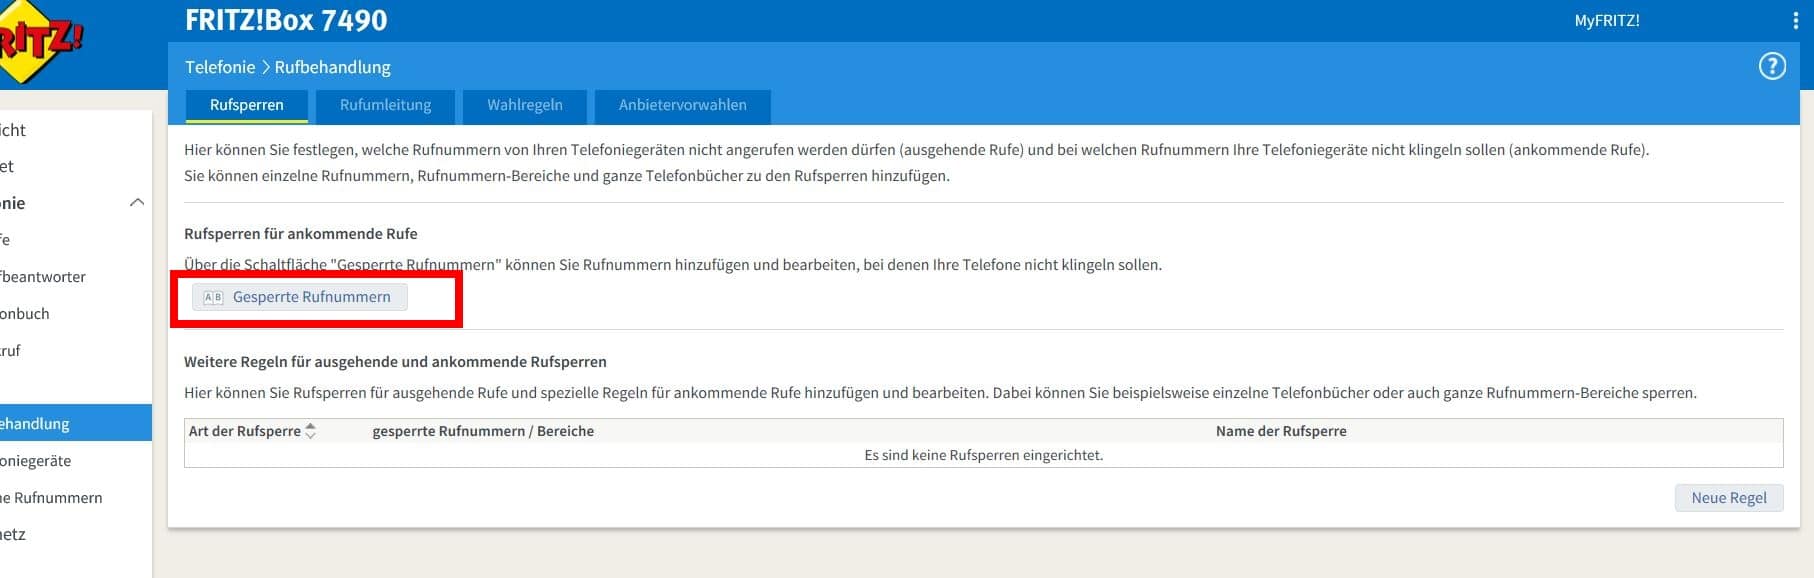1814x578 pixels.
Task: Sort by Art der Rufsperre arrows
Action: click(311, 431)
